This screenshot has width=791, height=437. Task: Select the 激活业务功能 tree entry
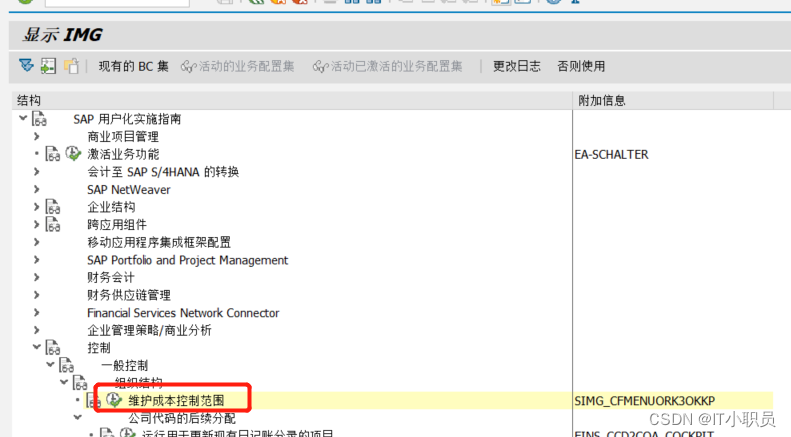(123, 154)
